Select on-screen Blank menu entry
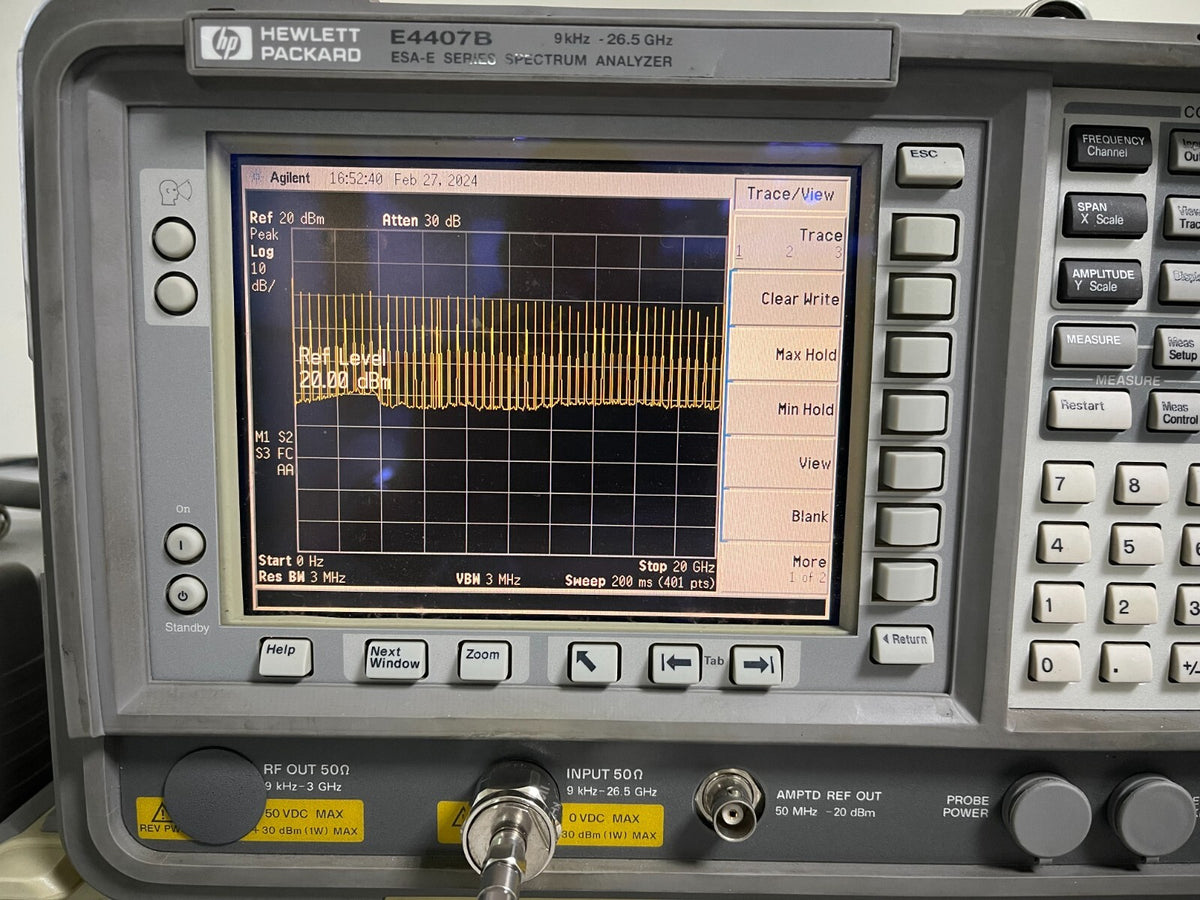This screenshot has height=900, width=1200. (x=776, y=516)
